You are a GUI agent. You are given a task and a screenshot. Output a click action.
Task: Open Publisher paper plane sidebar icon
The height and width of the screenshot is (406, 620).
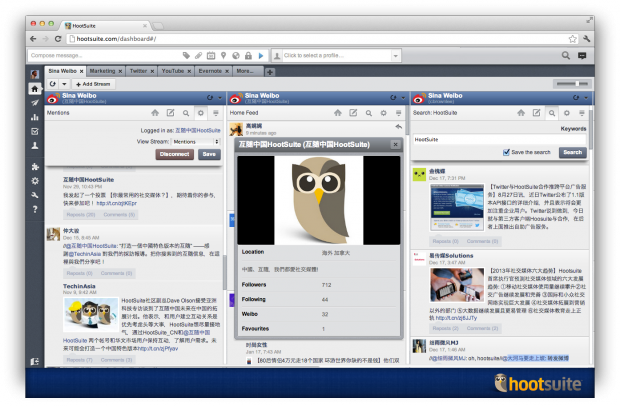point(35,103)
